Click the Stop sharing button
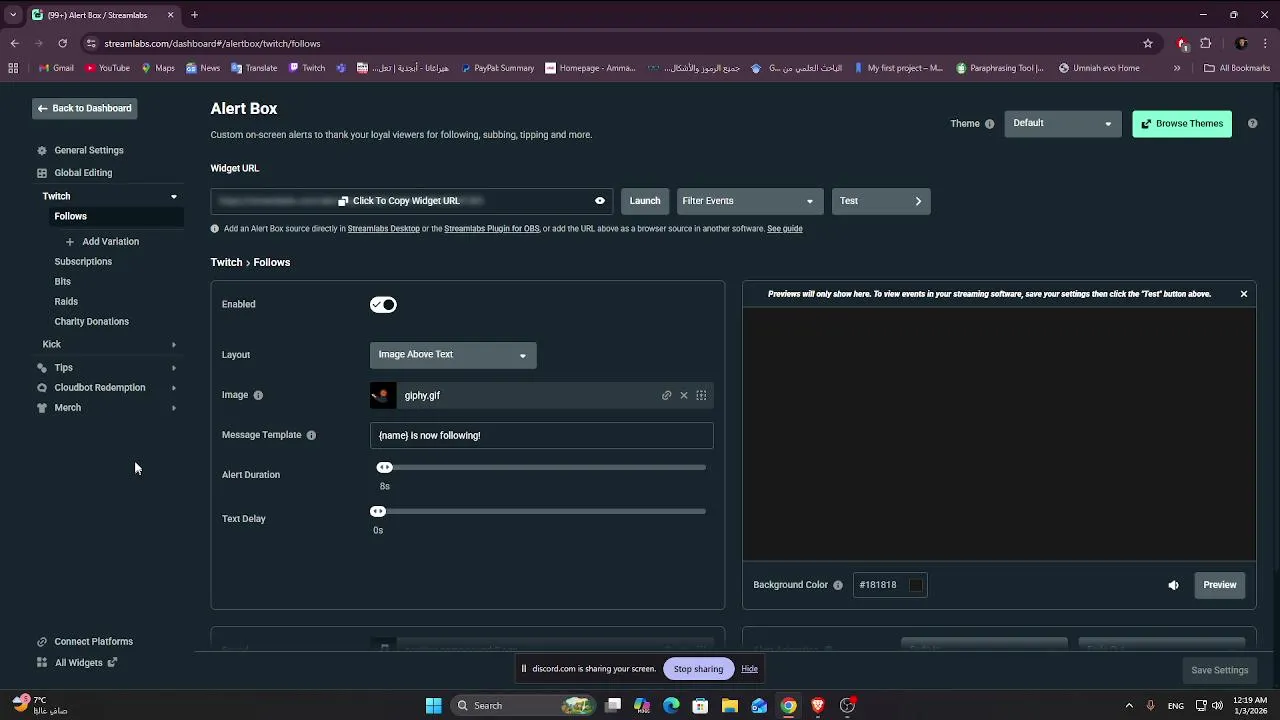 pyautogui.click(x=698, y=669)
